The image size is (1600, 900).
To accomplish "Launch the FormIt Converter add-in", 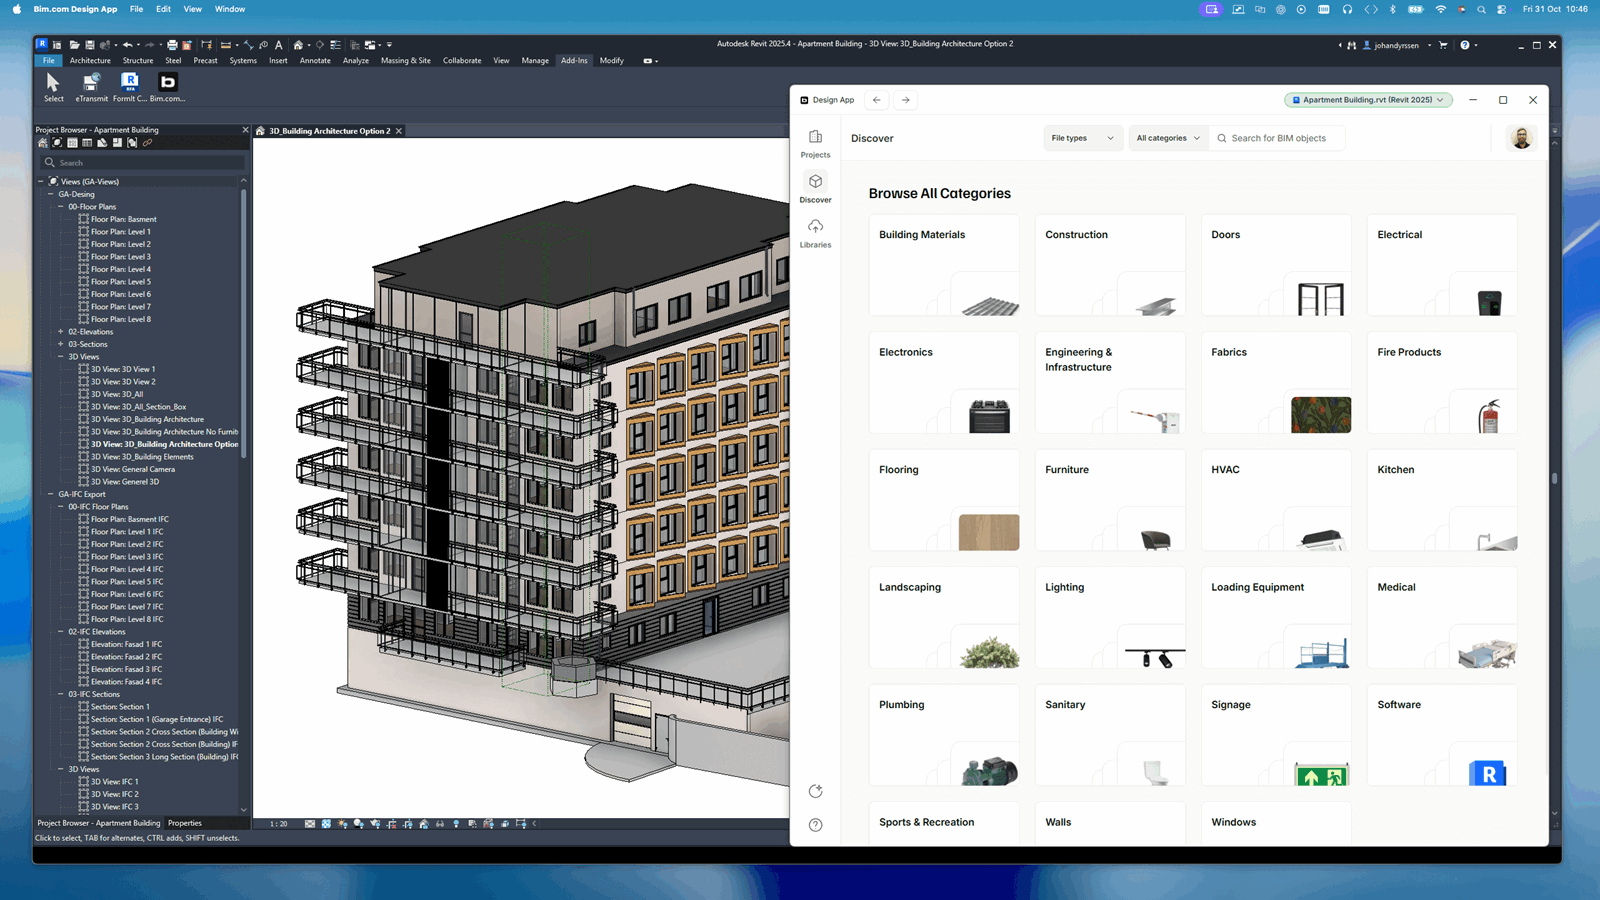I will click(129, 88).
